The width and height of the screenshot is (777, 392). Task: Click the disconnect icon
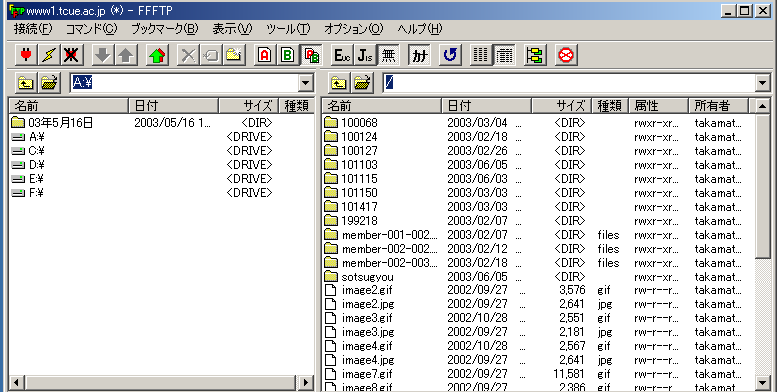(71, 55)
